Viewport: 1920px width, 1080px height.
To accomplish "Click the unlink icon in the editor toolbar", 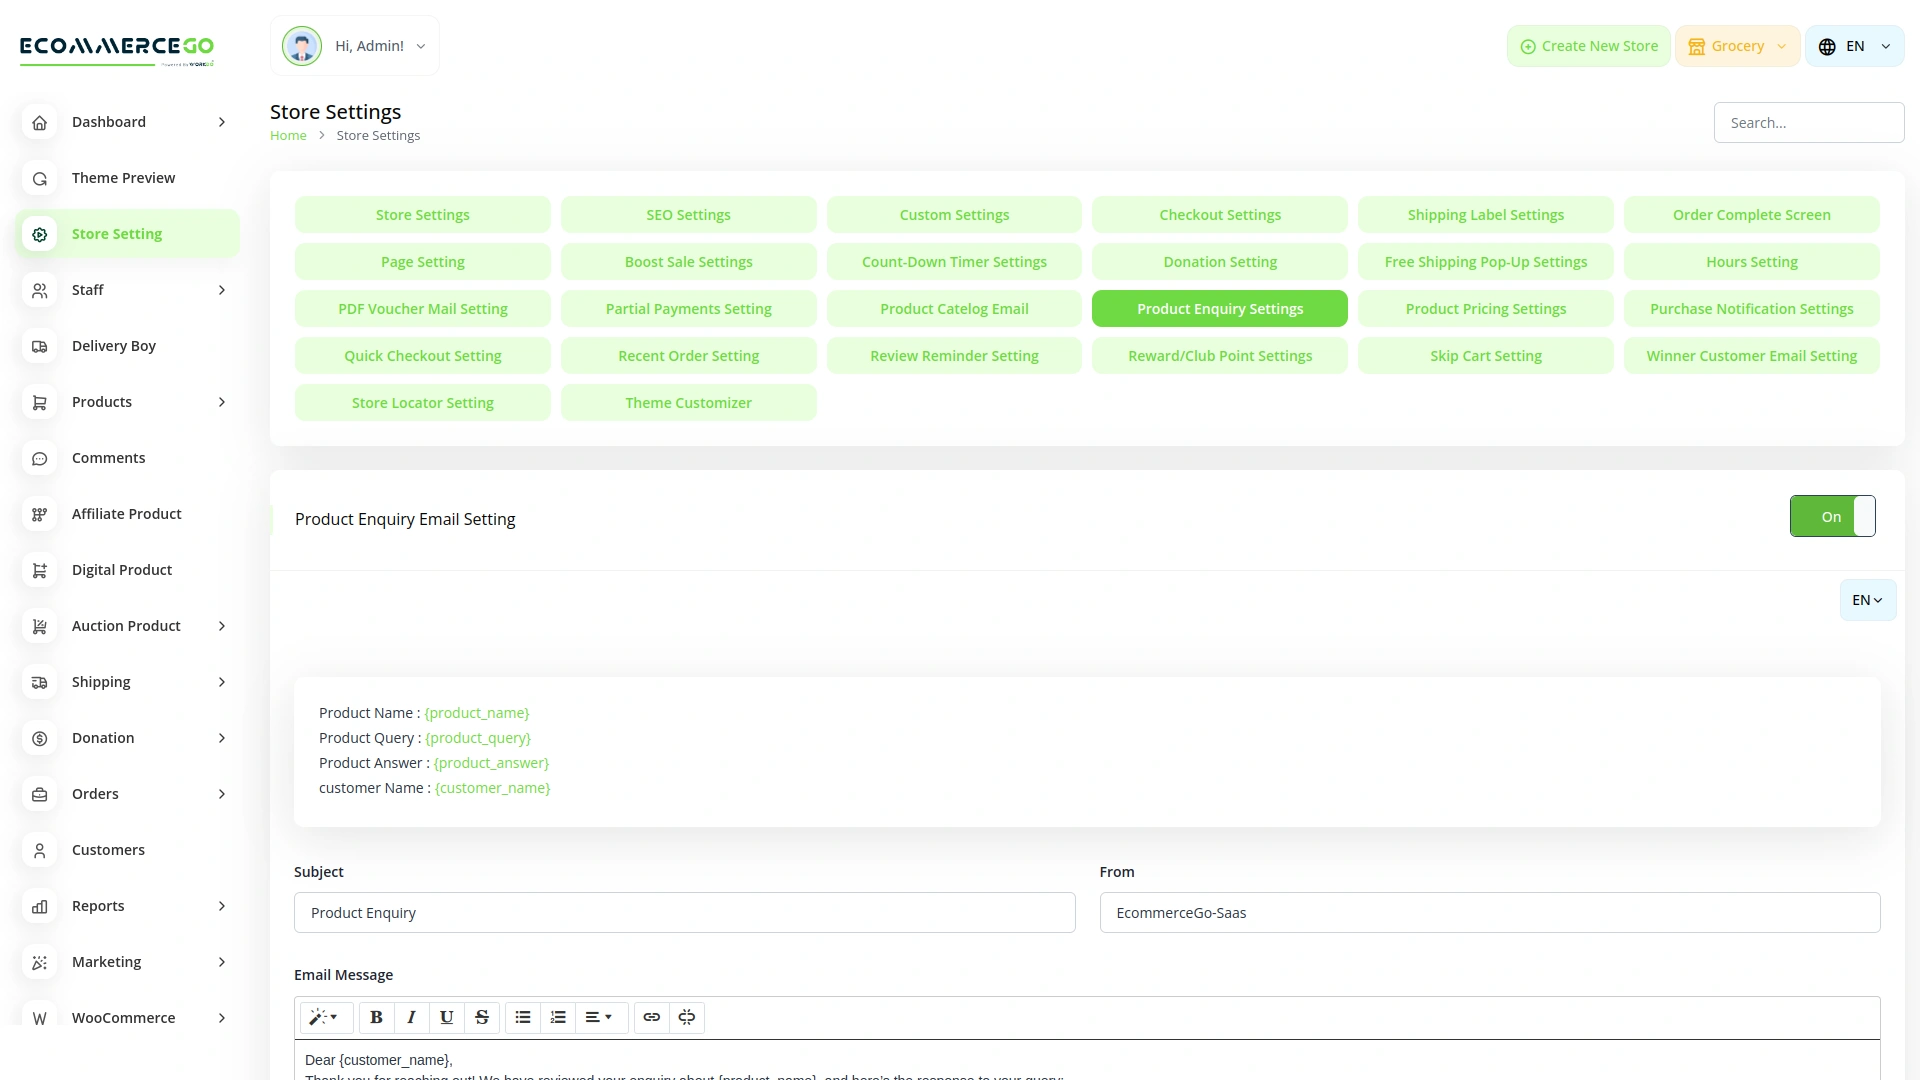I will [x=687, y=1017].
